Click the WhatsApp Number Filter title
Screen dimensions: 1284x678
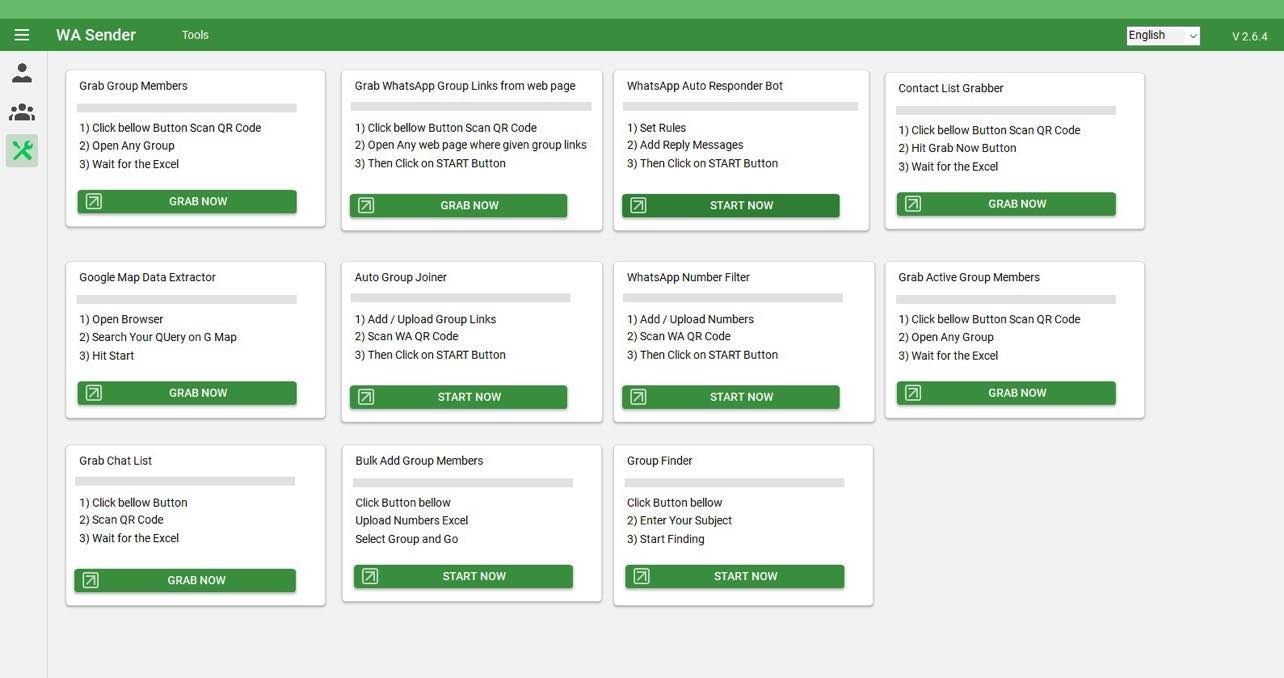688,277
